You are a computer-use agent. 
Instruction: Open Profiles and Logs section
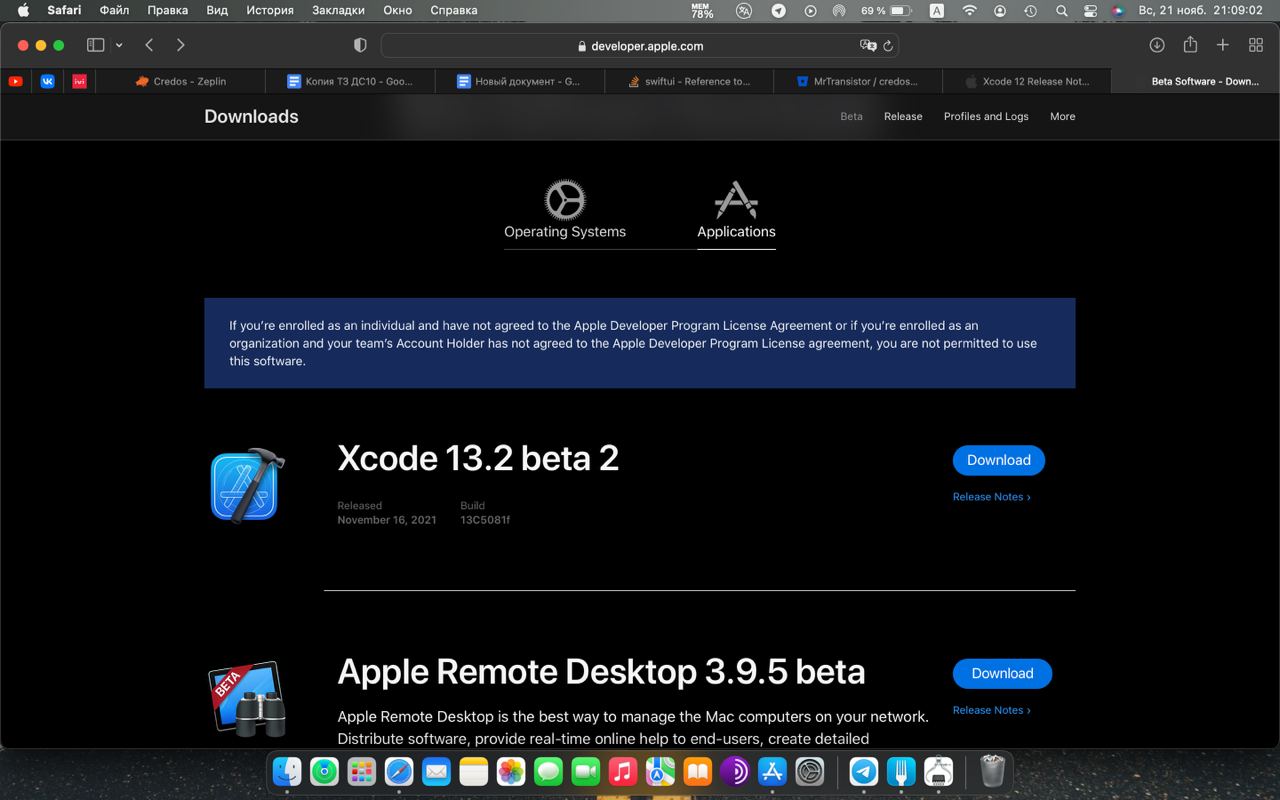(986, 116)
